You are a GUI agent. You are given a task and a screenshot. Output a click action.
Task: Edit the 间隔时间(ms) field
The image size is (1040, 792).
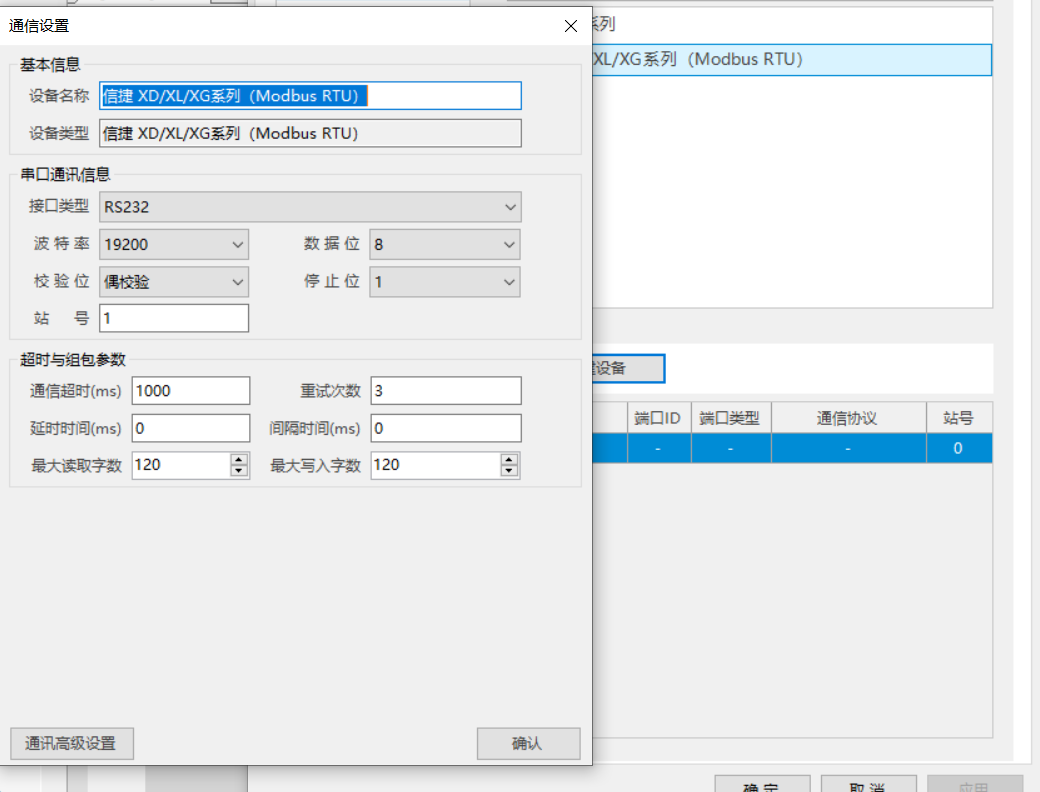tap(446, 428)
